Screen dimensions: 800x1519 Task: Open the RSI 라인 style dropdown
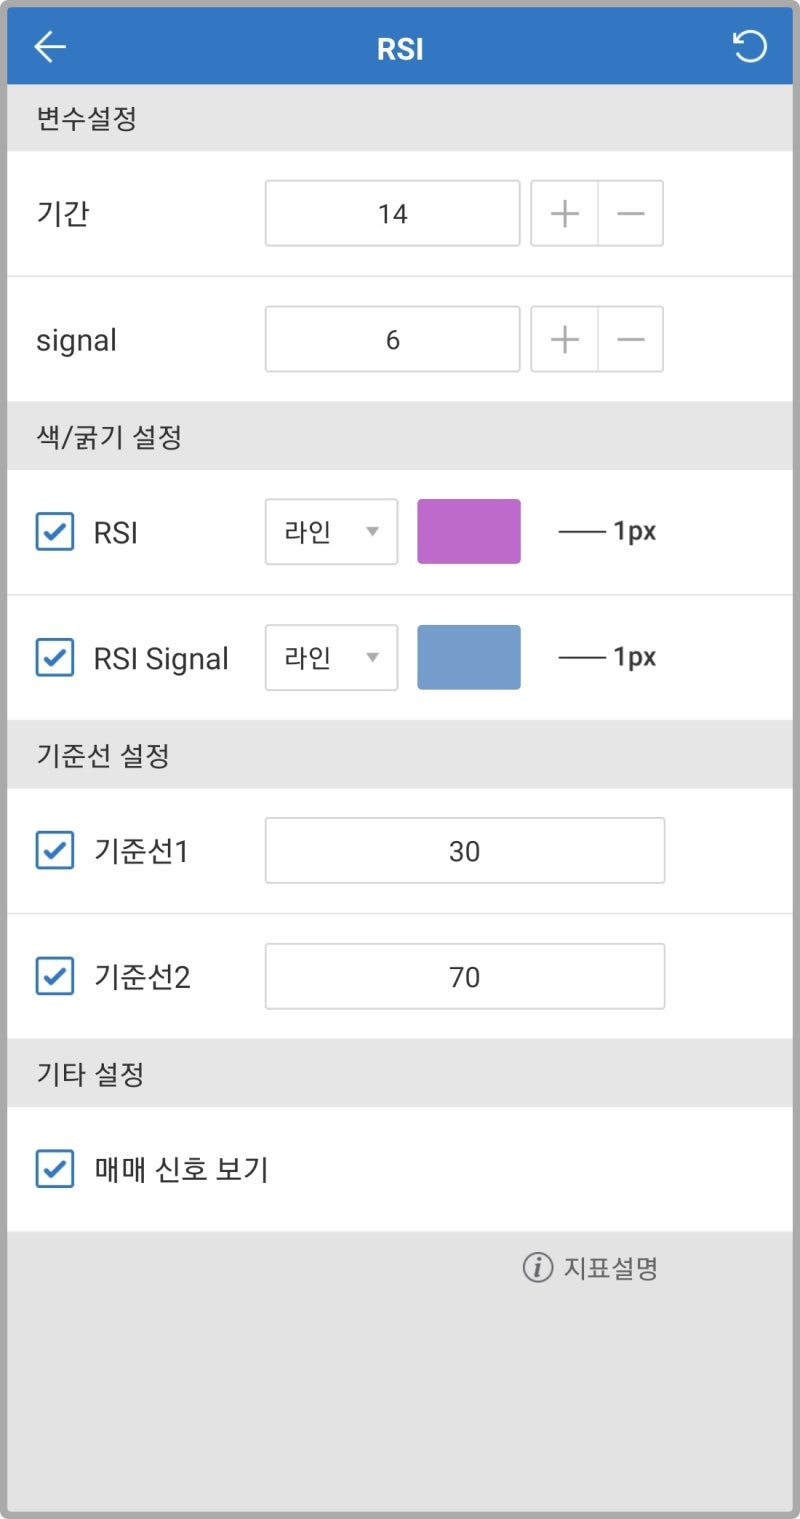click(x=331, y=531)
